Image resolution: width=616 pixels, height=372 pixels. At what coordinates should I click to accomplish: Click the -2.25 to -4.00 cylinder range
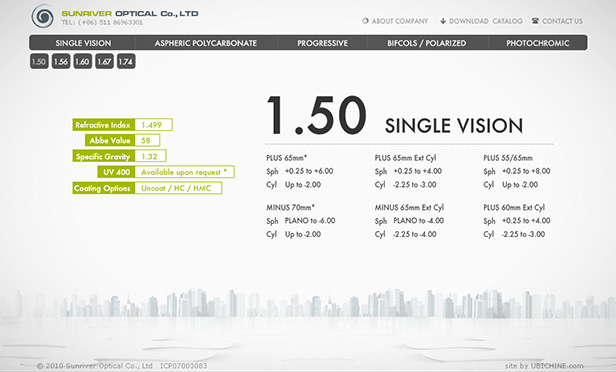click(415, 234)
